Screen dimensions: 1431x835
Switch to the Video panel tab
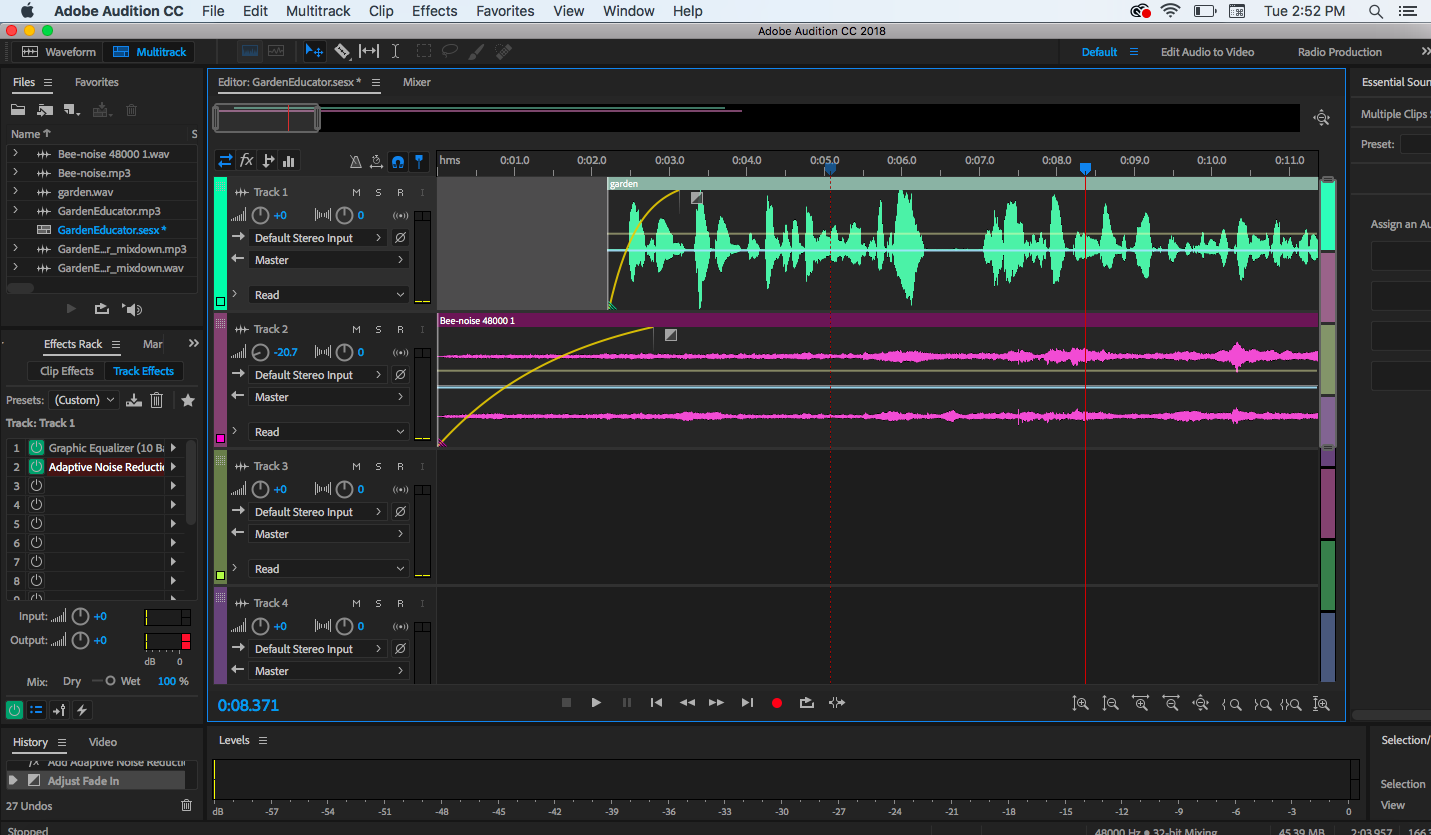(103, 742)
